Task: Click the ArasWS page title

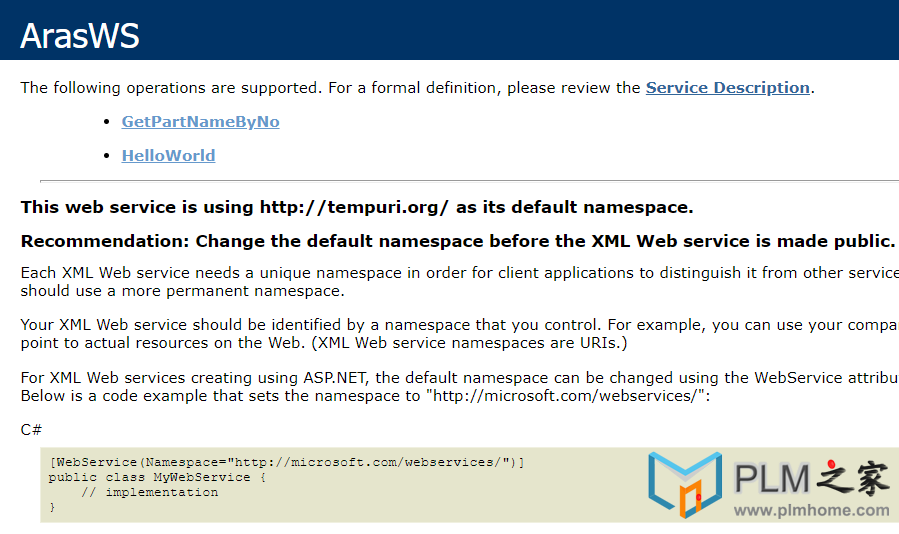Action: (80, 36)
